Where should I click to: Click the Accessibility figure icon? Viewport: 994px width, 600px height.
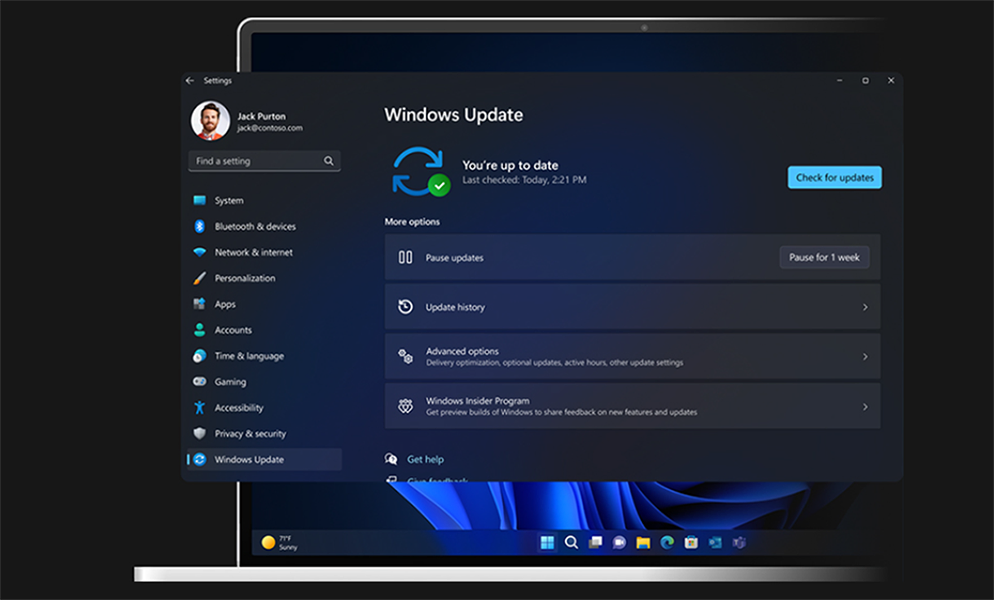pos(199,408)
